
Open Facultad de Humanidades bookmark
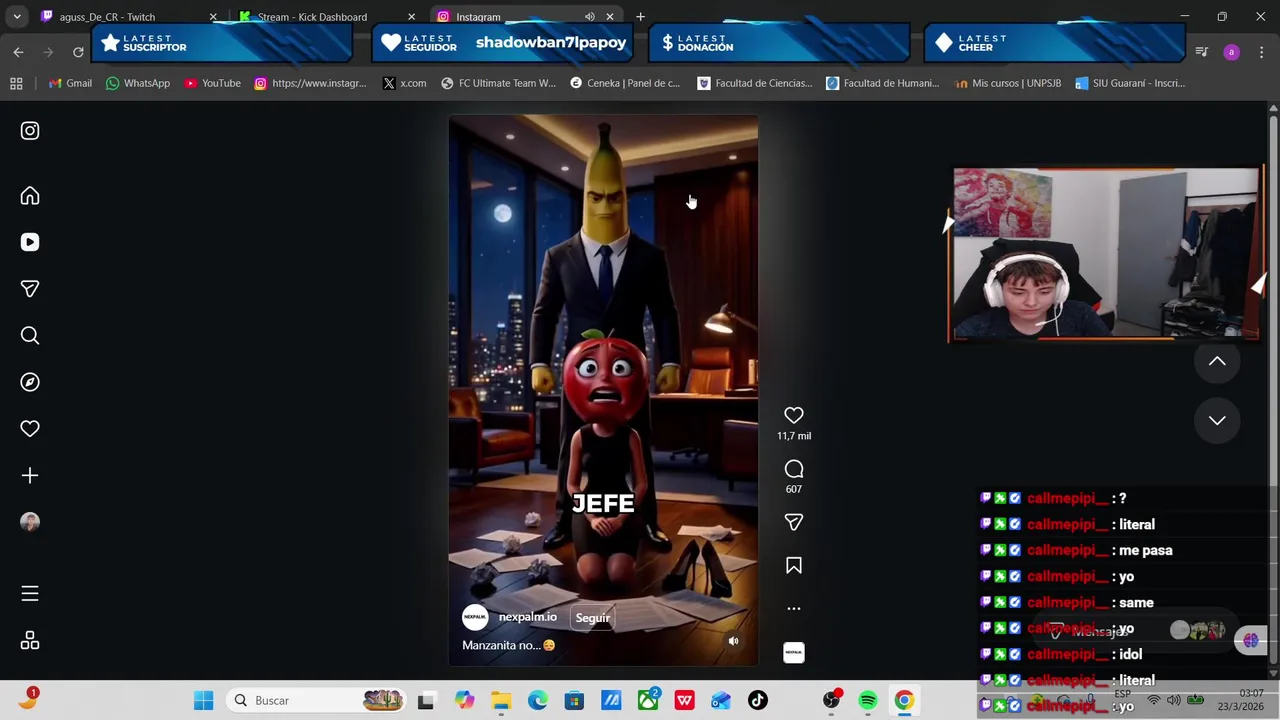(882, 83)
